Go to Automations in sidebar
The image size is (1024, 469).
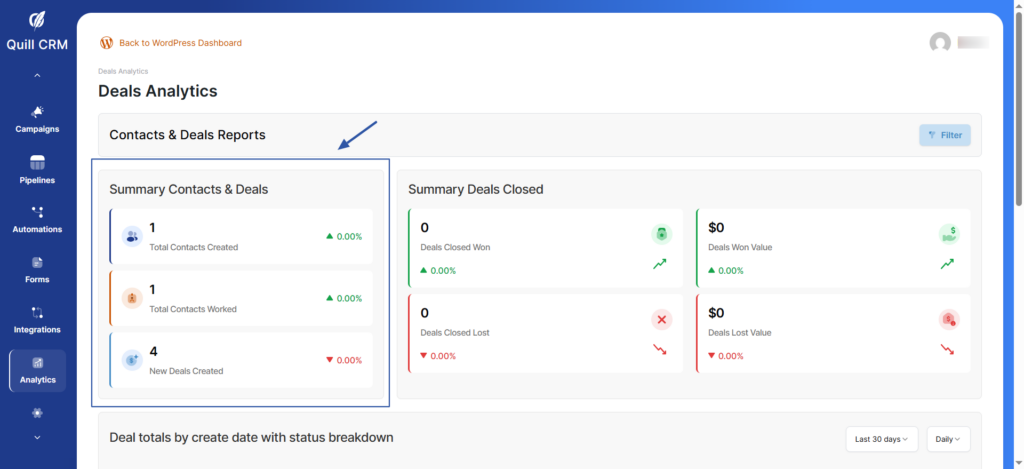37,220
